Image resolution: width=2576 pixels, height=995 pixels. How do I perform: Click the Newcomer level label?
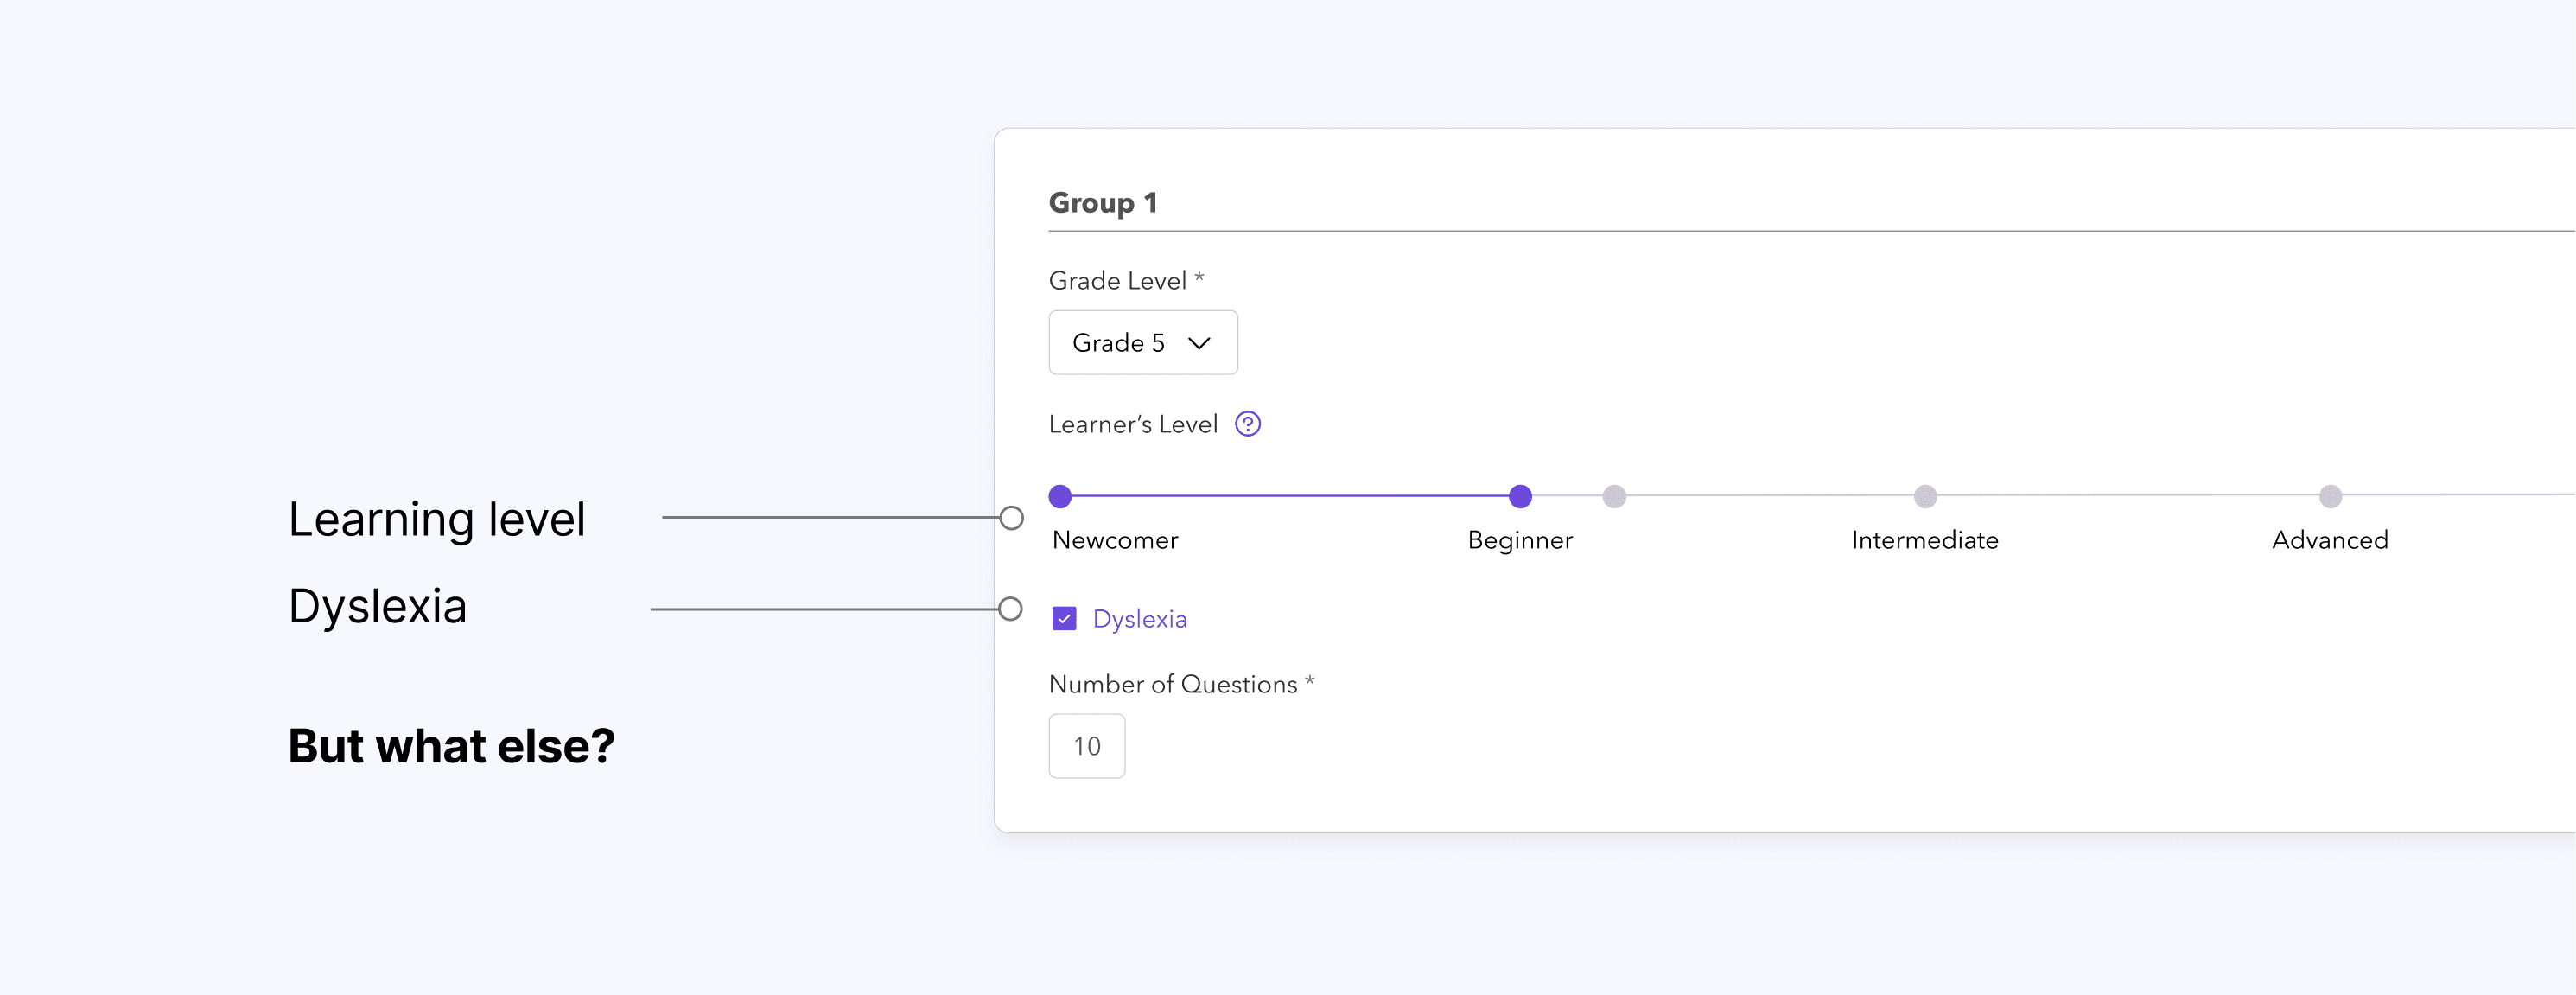point(1115,540)
